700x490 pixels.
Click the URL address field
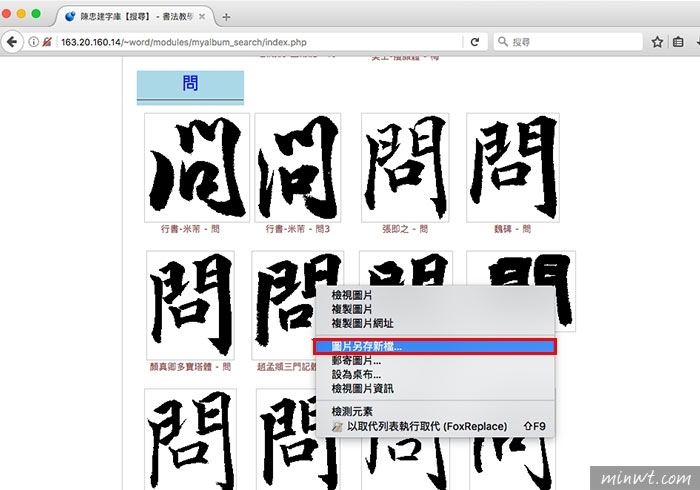pos(261,42)
